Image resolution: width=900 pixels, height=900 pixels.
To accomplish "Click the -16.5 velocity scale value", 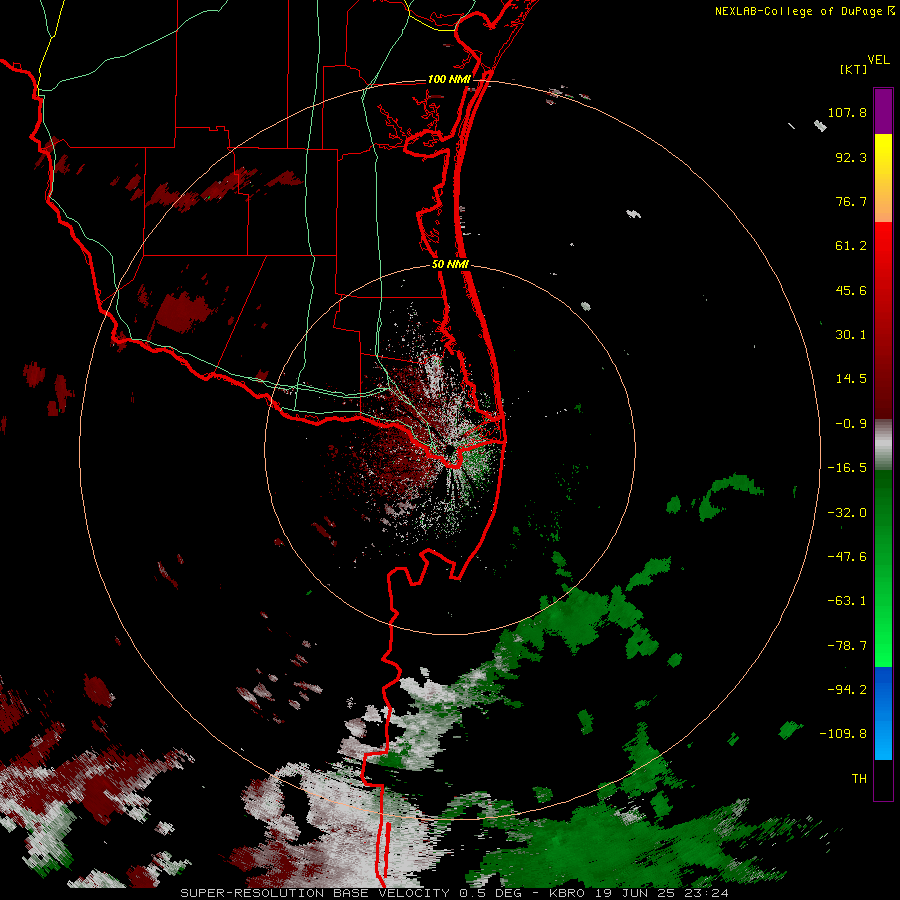I will pyautogui.click(x=847, y=468).
